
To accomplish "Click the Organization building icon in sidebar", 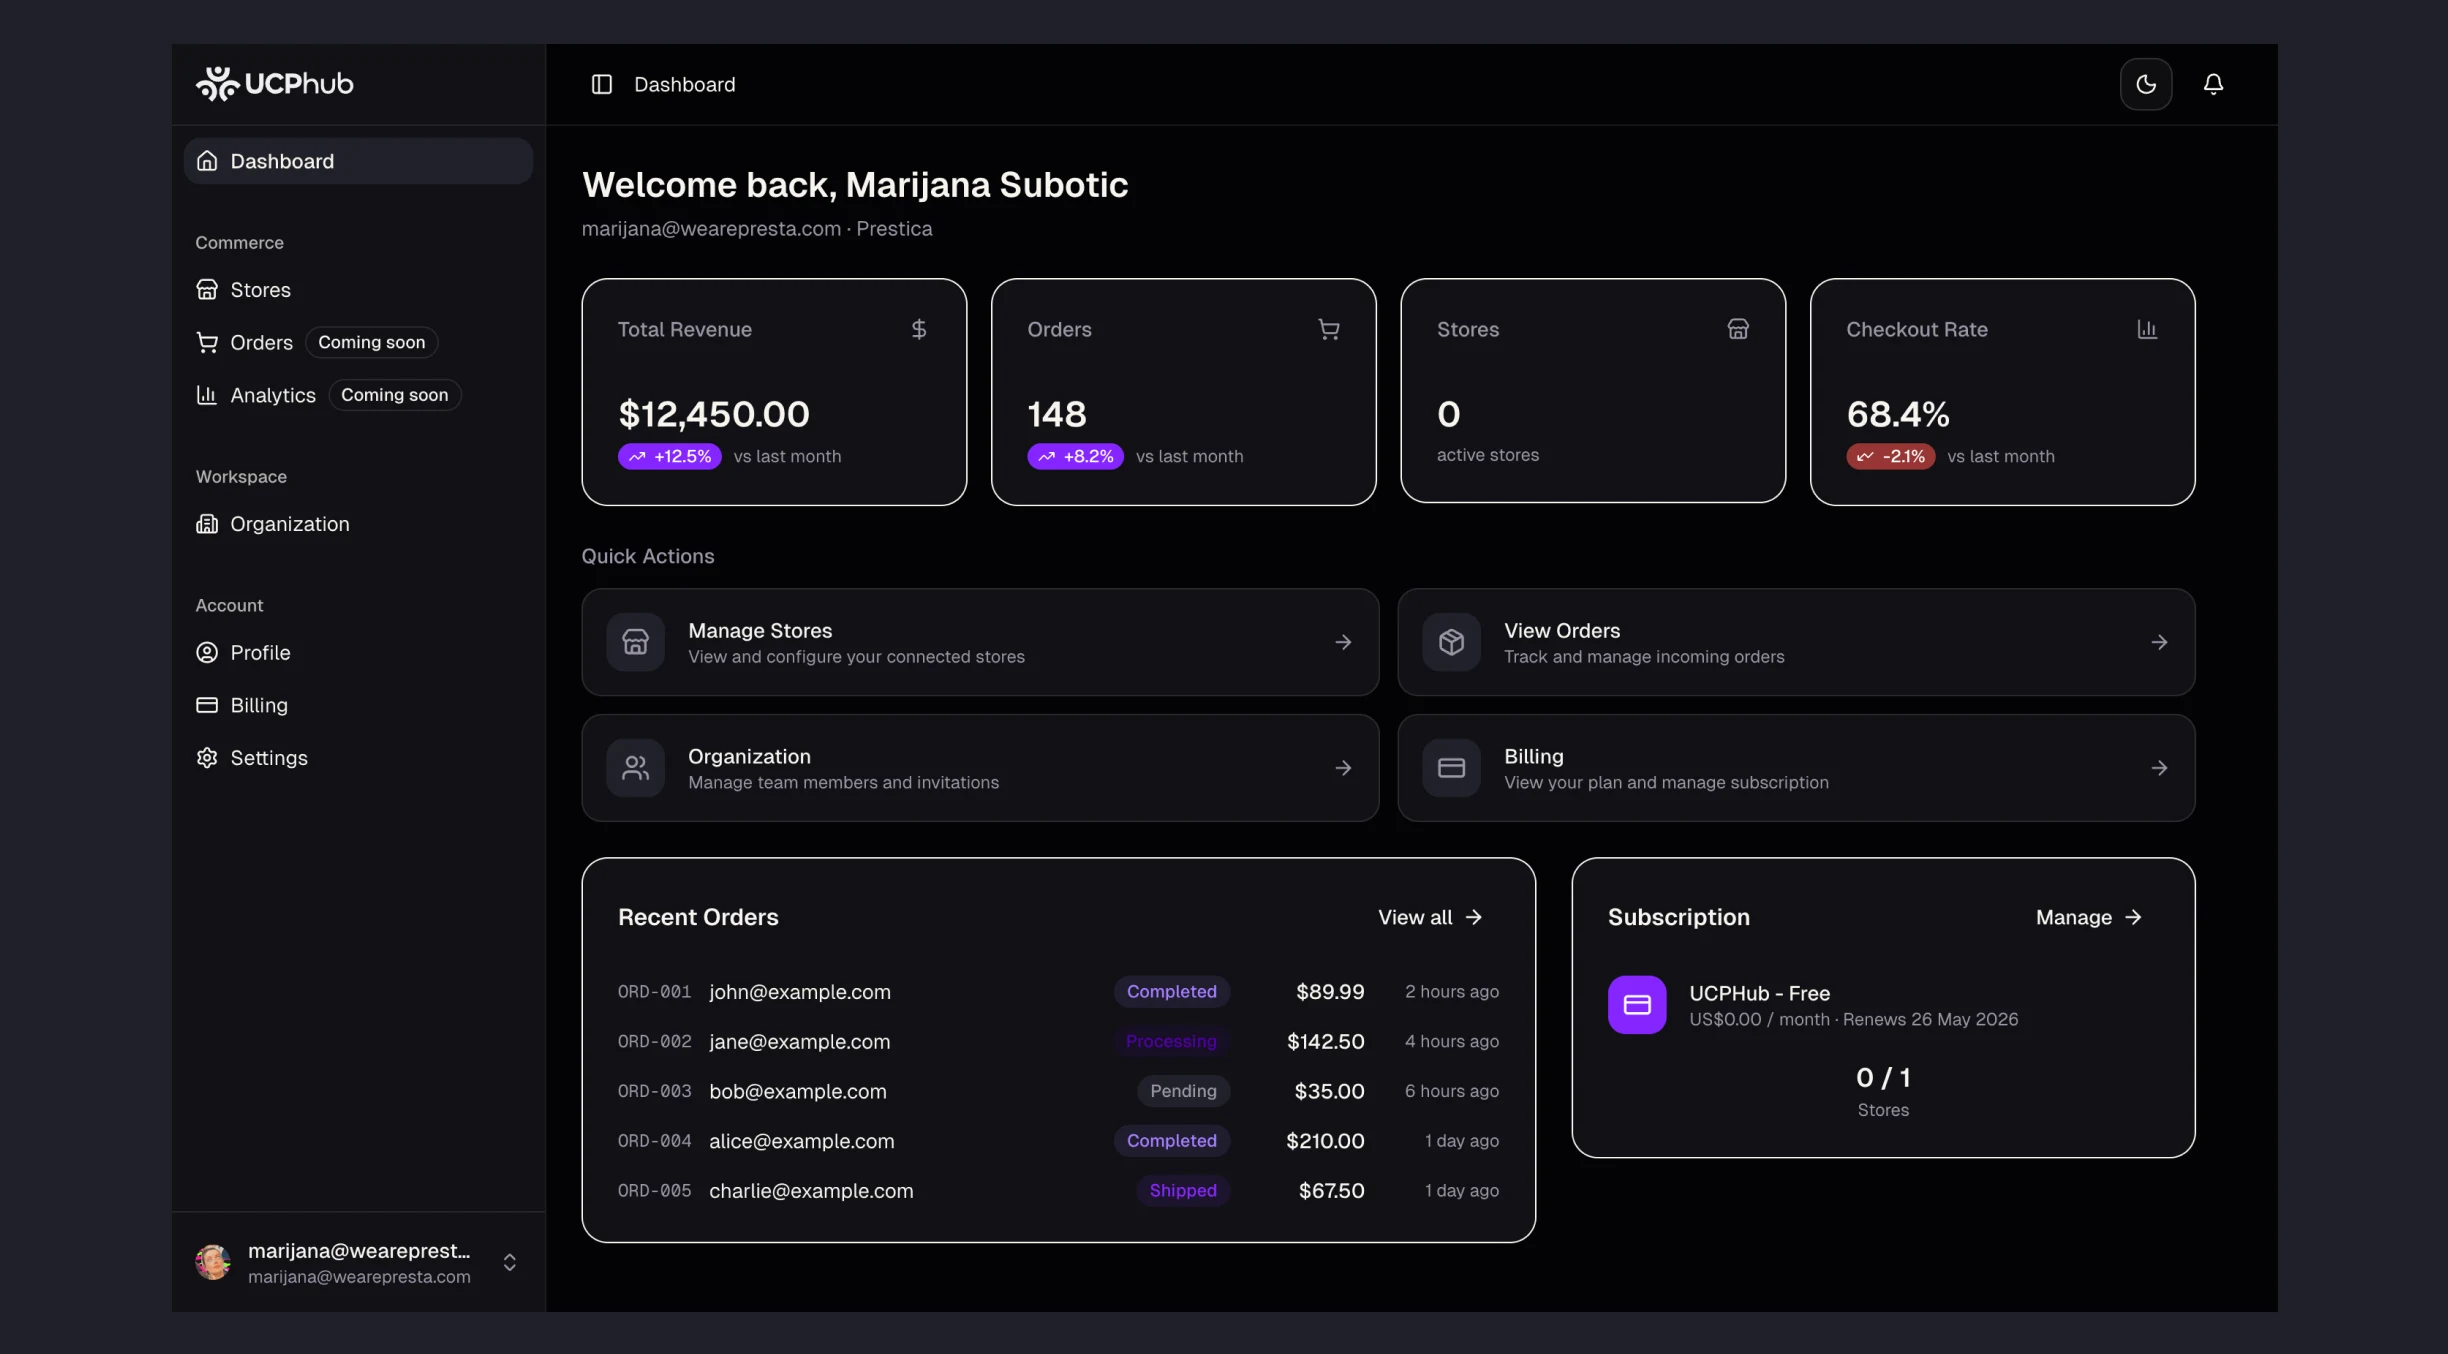I will 207,524.
